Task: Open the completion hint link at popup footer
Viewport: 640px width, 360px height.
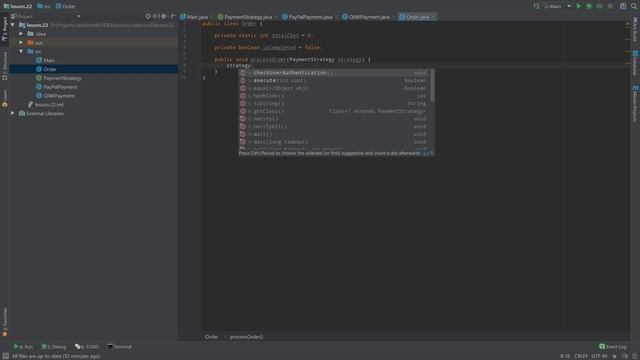Action: pyautogui.click(x=426, y=153)
